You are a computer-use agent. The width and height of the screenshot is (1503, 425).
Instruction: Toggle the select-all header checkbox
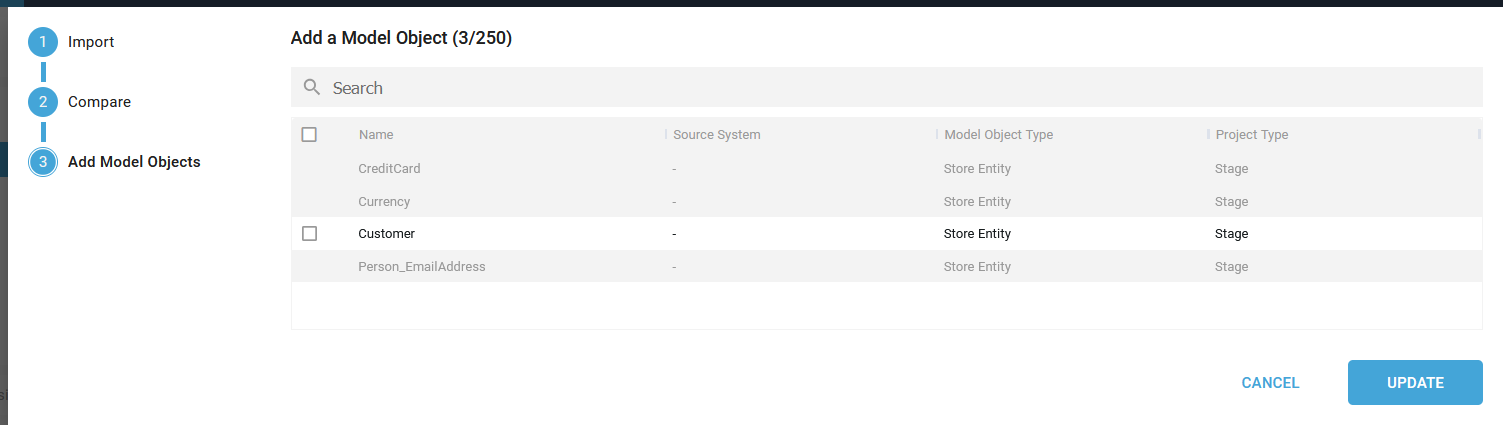309,134
